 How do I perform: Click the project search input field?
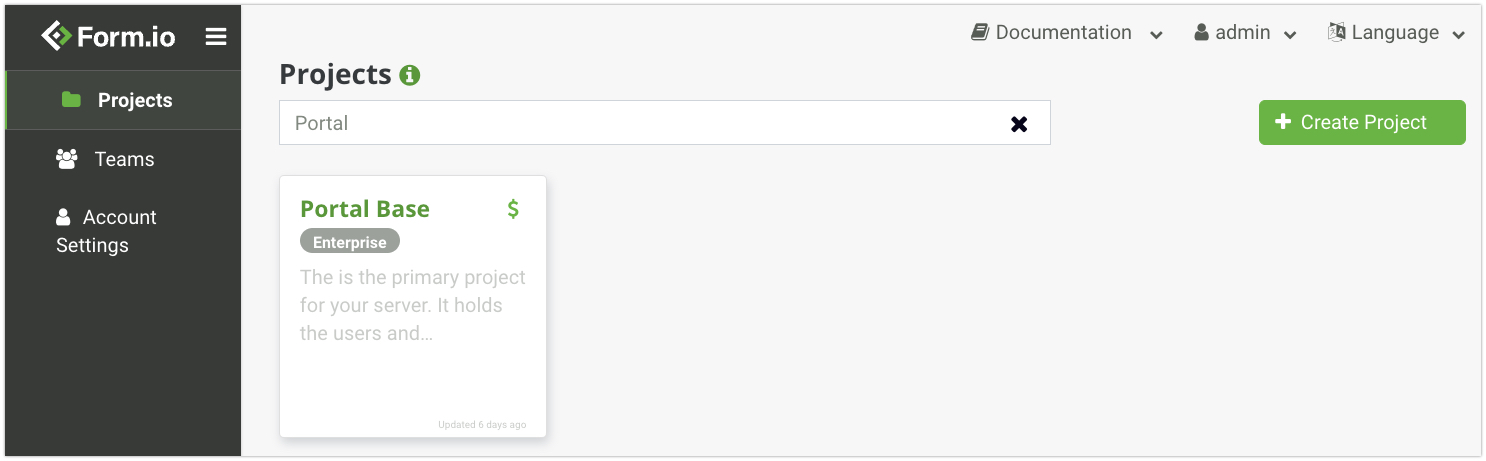click(640, 123)
